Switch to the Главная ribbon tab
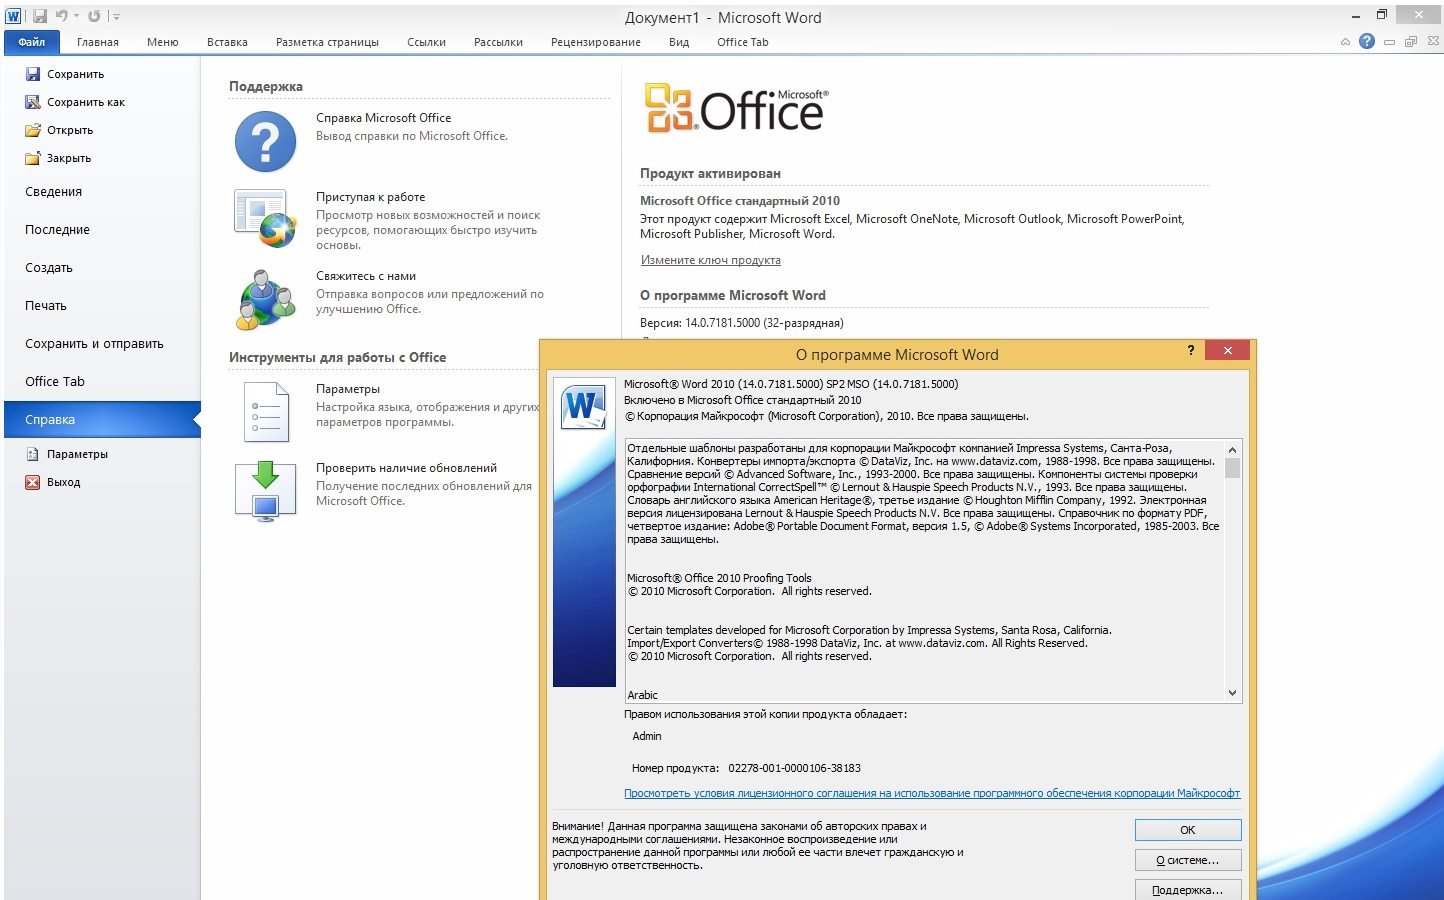 pos(98,42)
